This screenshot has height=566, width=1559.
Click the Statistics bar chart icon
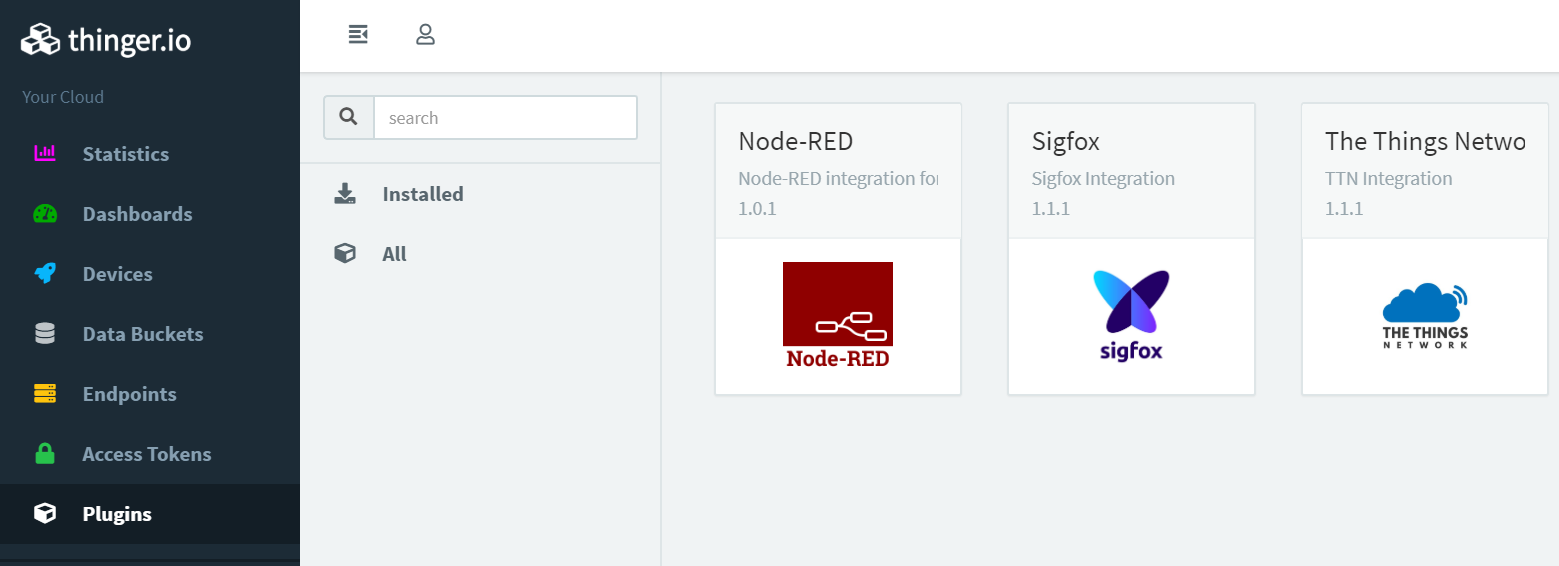[x=45, y=154]
